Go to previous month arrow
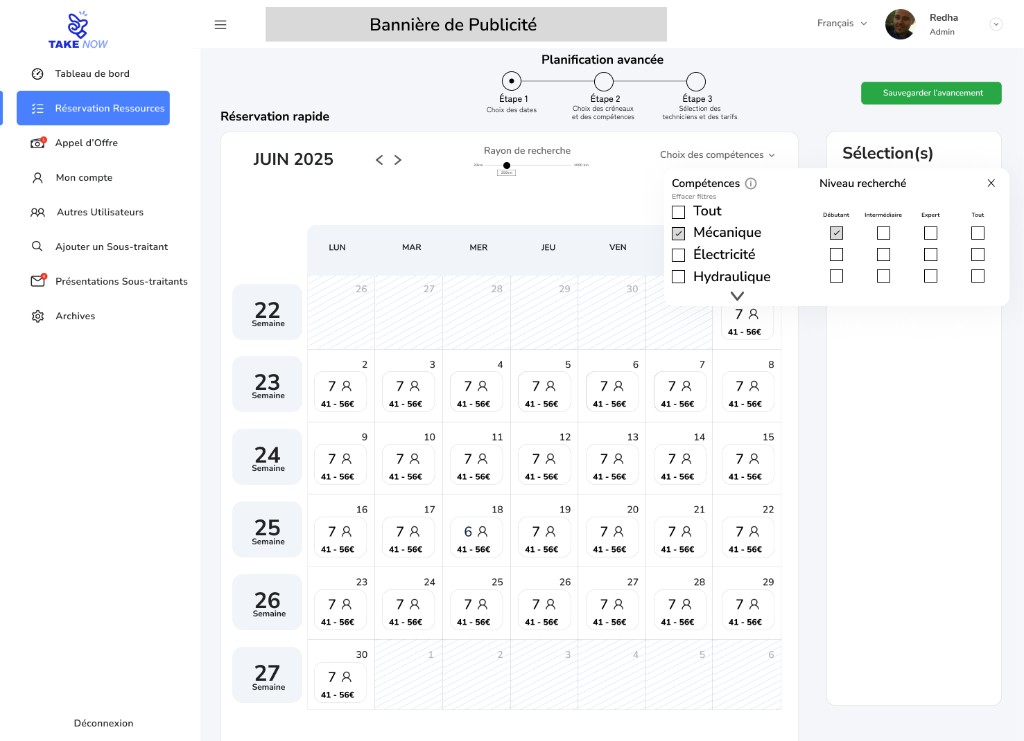Viewport: 1024px width, 741px height. (379, 160)
